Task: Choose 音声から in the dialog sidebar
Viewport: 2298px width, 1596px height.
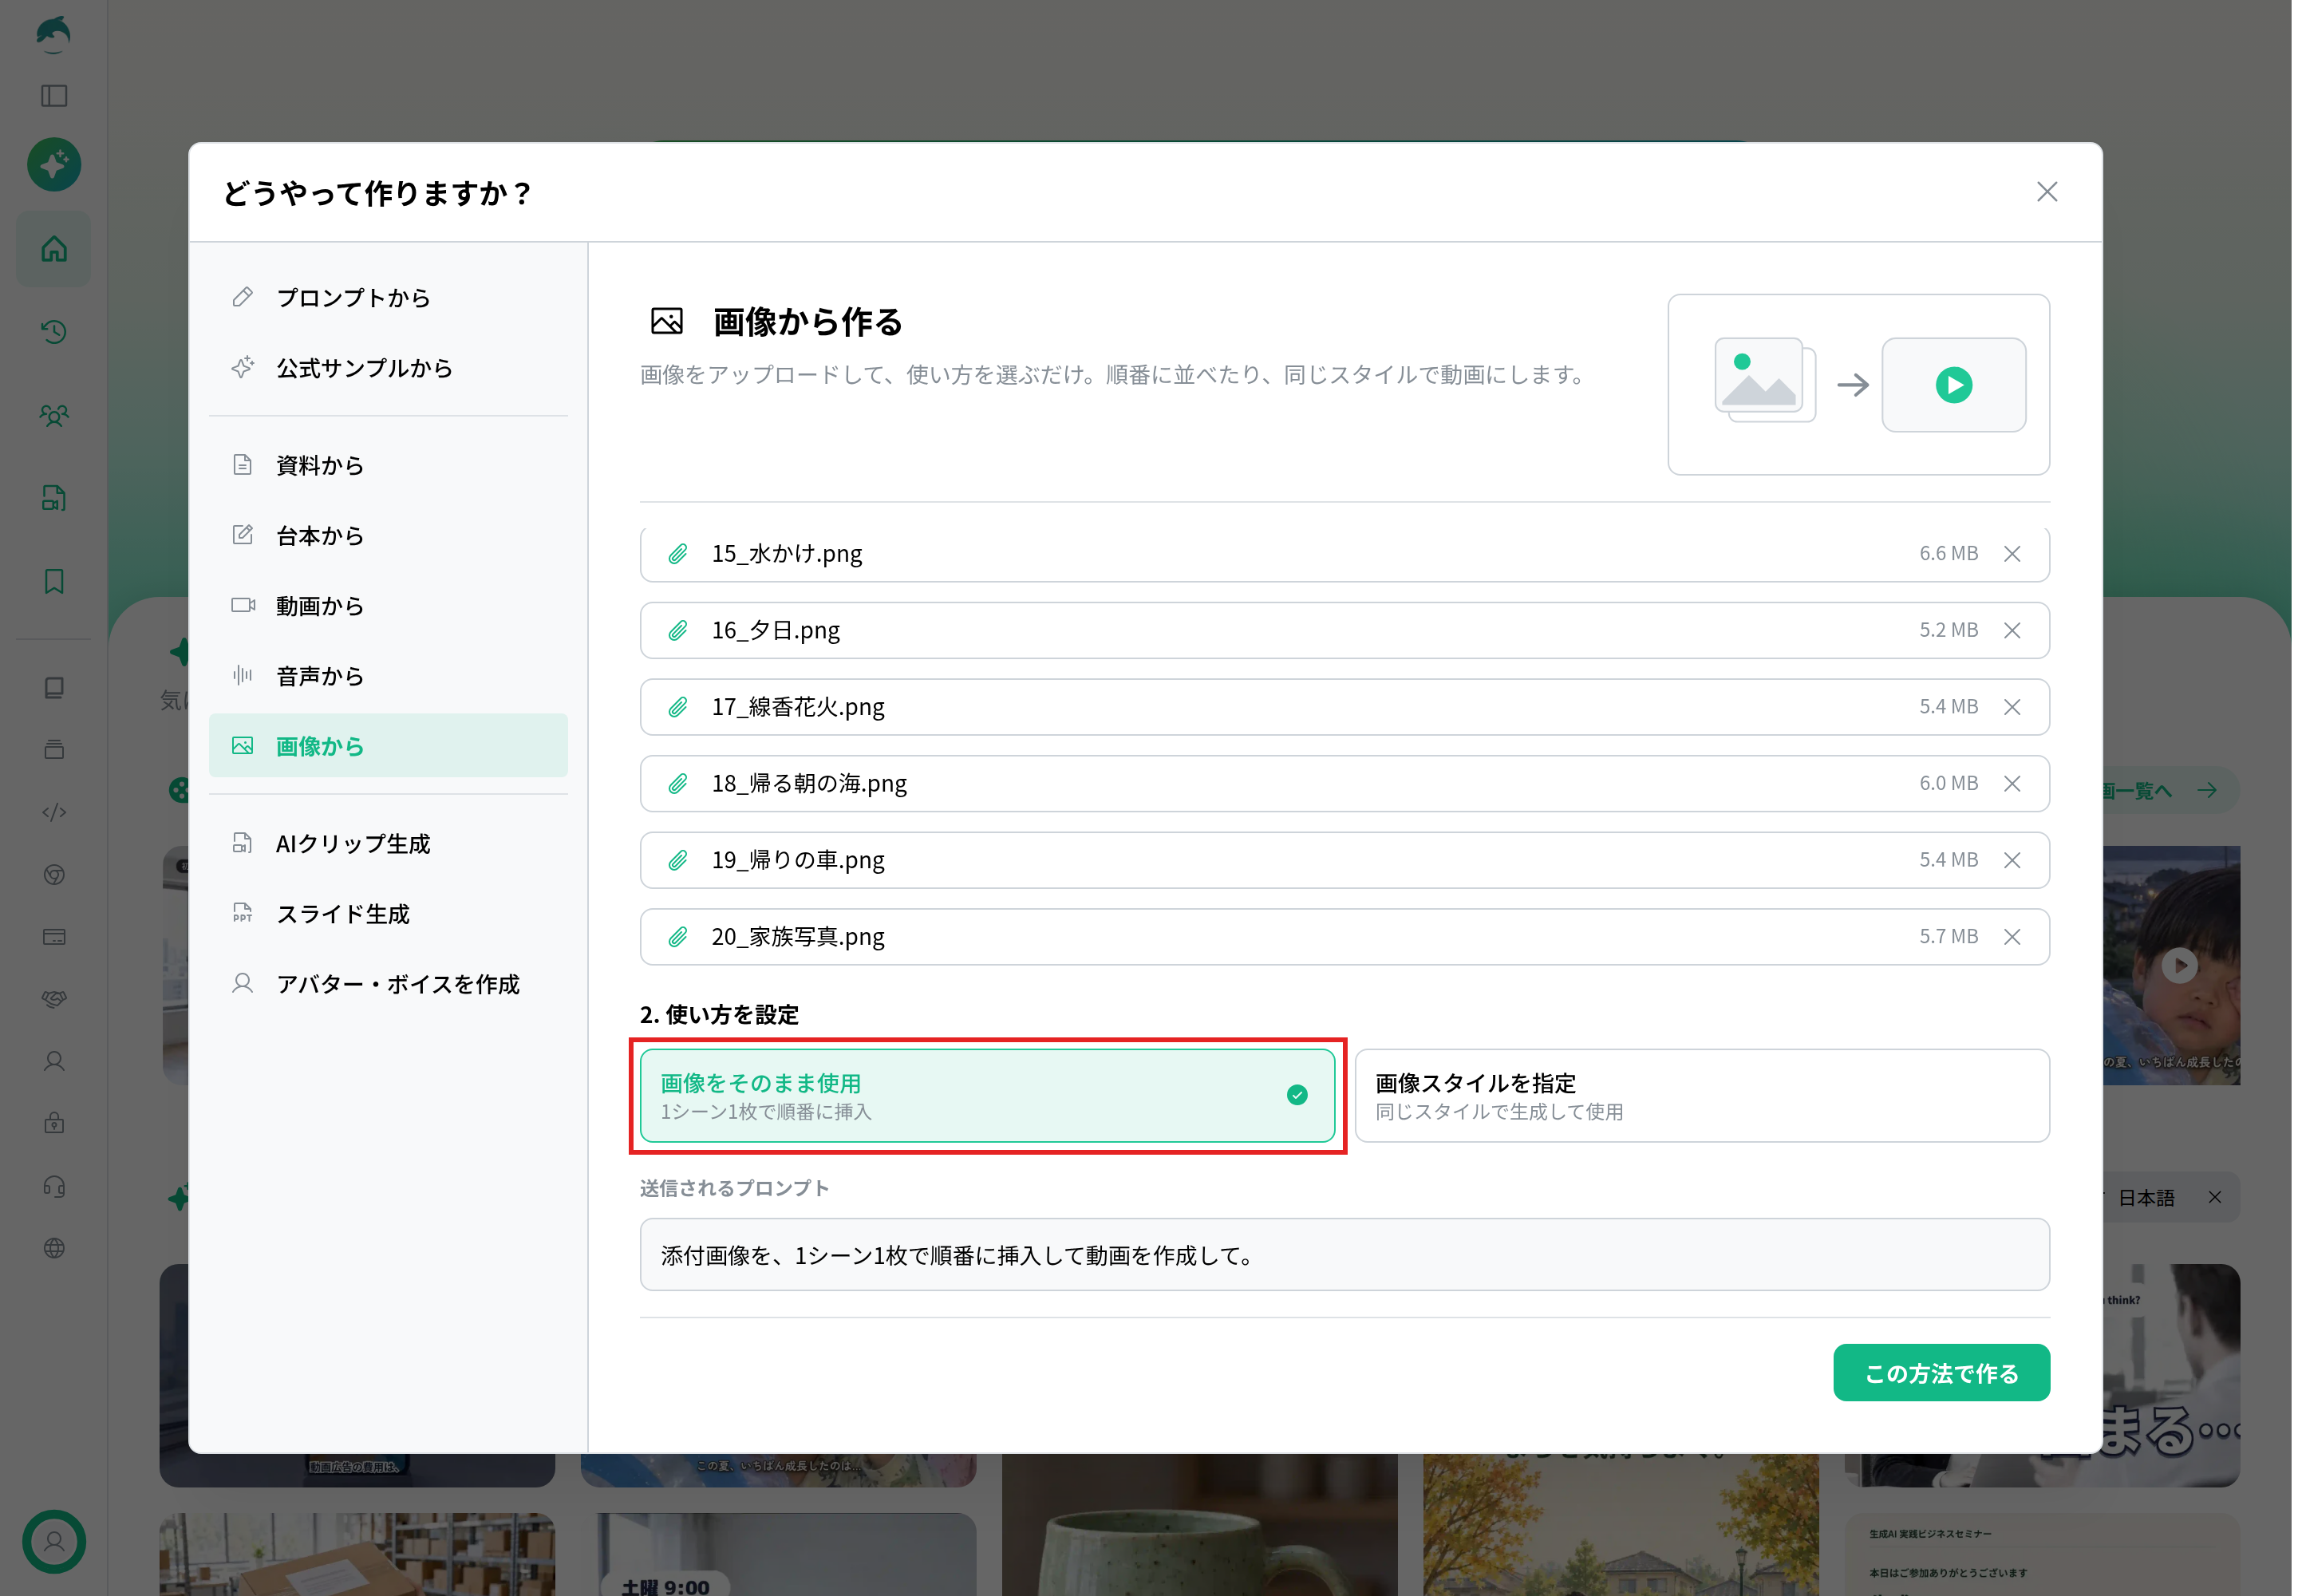Action: click(x=388, y=676)
